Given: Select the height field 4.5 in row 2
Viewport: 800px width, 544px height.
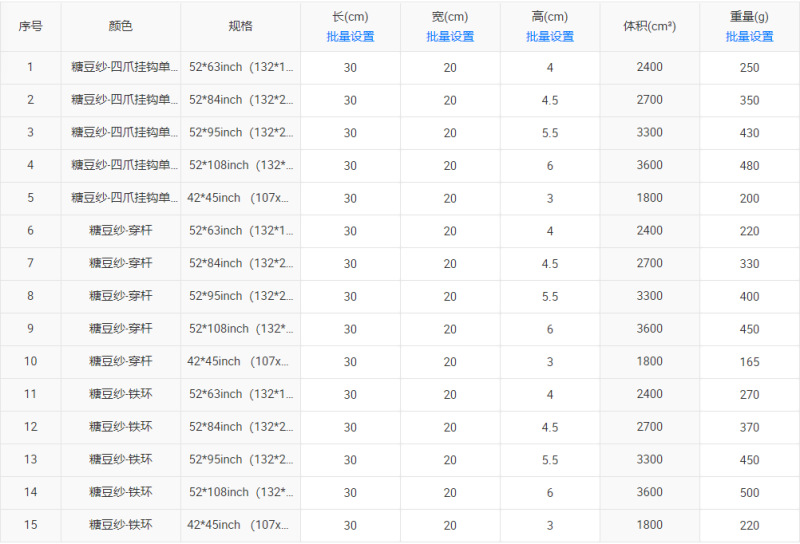Looking at the screenshot, I should coord(550,100).
